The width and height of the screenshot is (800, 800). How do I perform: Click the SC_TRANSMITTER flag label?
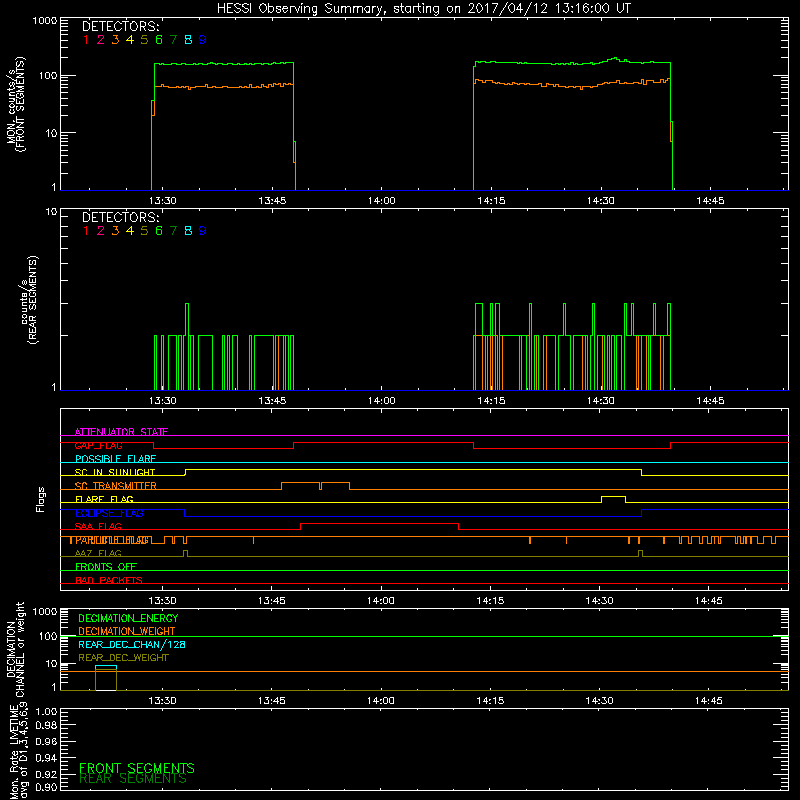coord(116,486)
